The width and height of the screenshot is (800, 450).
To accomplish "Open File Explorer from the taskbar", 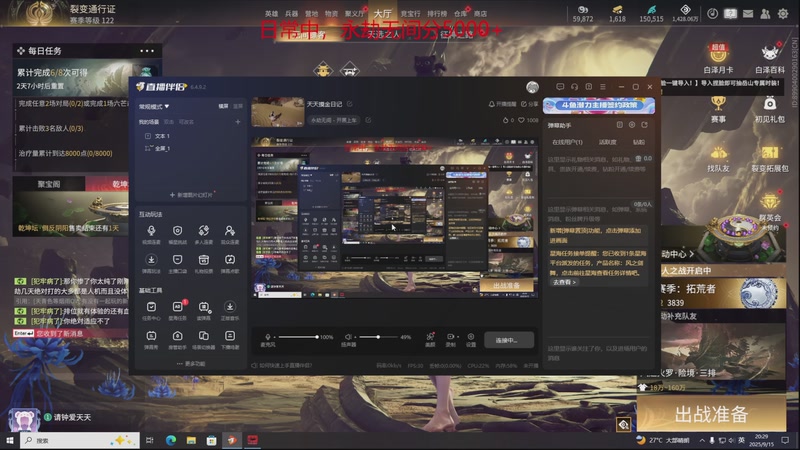I will coord(191,440).
